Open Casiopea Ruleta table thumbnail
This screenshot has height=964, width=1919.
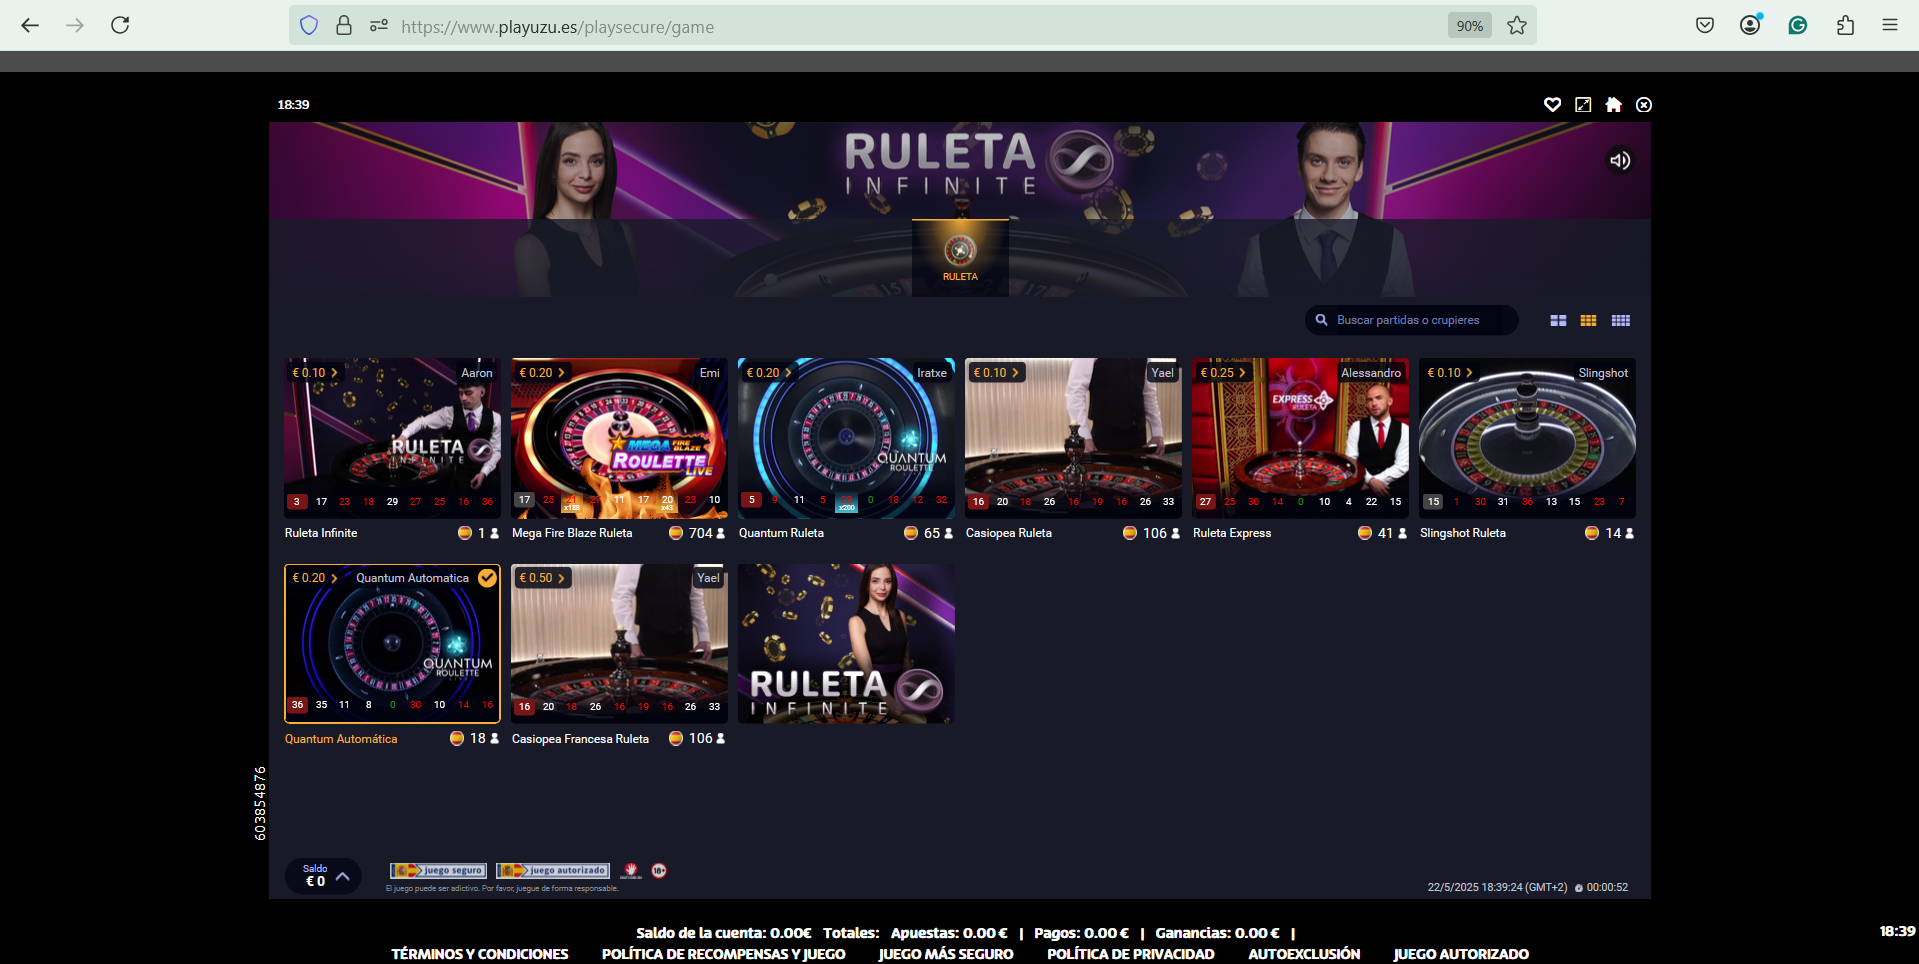(x=1073, y=438)
